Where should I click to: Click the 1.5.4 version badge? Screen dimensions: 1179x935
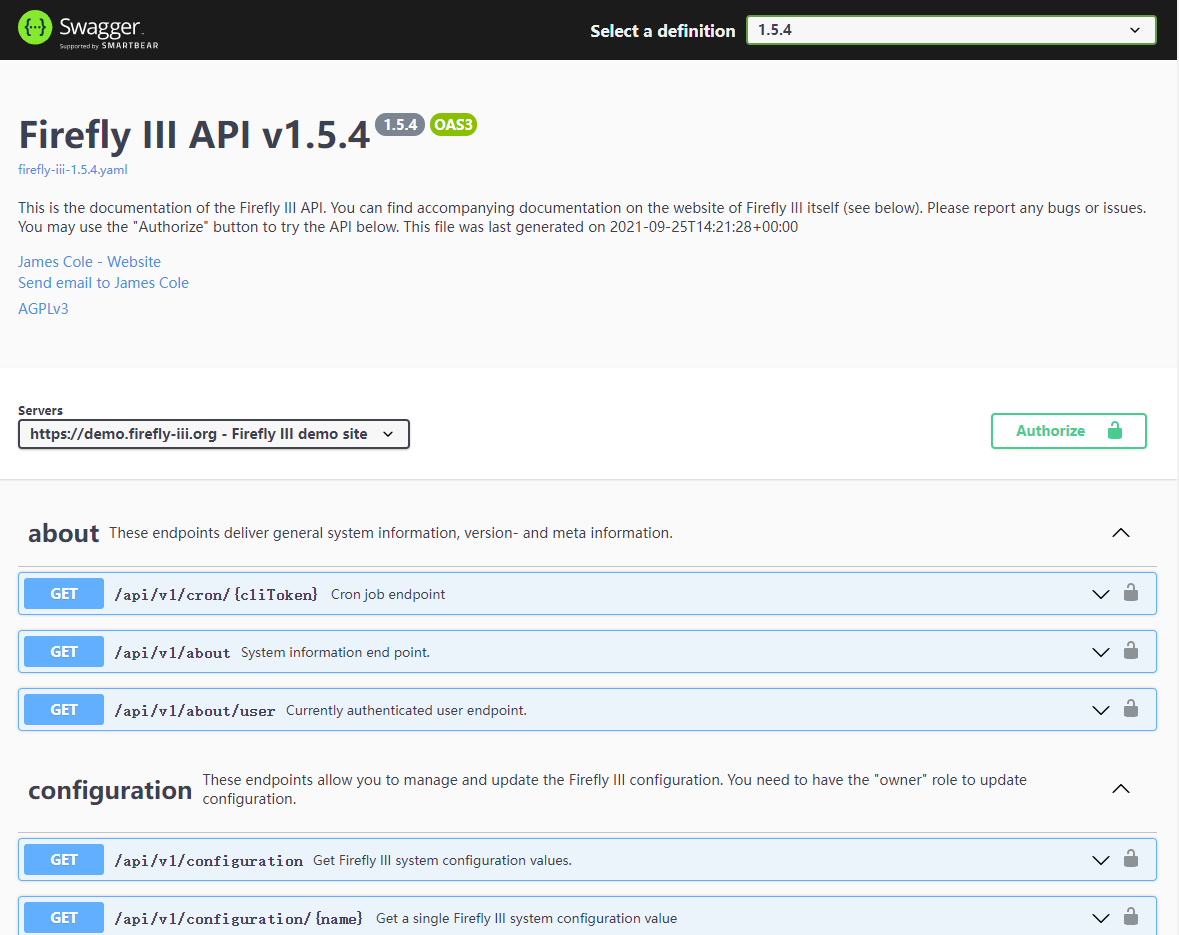(x=399, y=125)
